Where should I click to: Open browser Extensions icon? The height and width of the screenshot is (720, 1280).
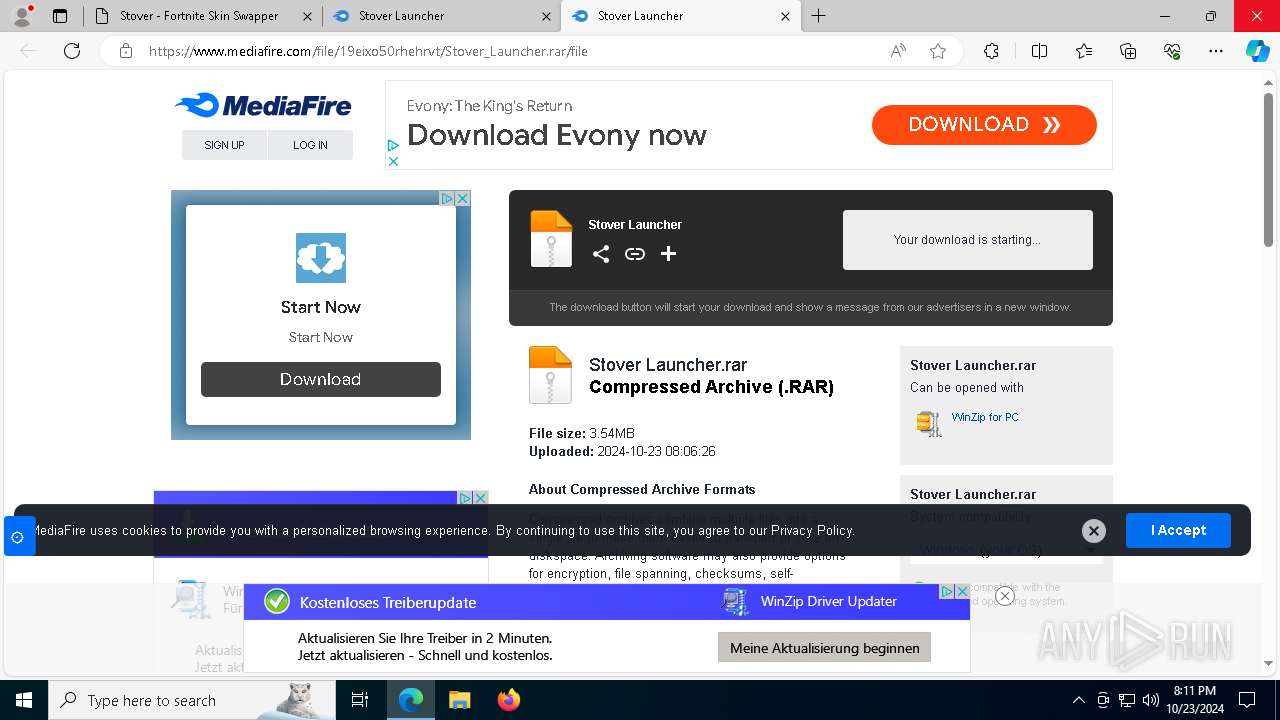(x=991, y=51)
